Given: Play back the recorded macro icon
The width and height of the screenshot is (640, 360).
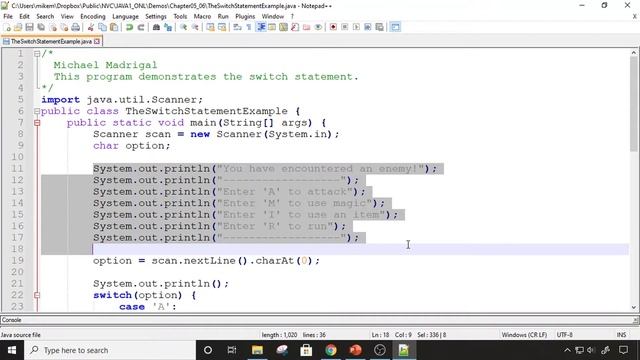Looking at the screenshot, I should click(356, 27).
